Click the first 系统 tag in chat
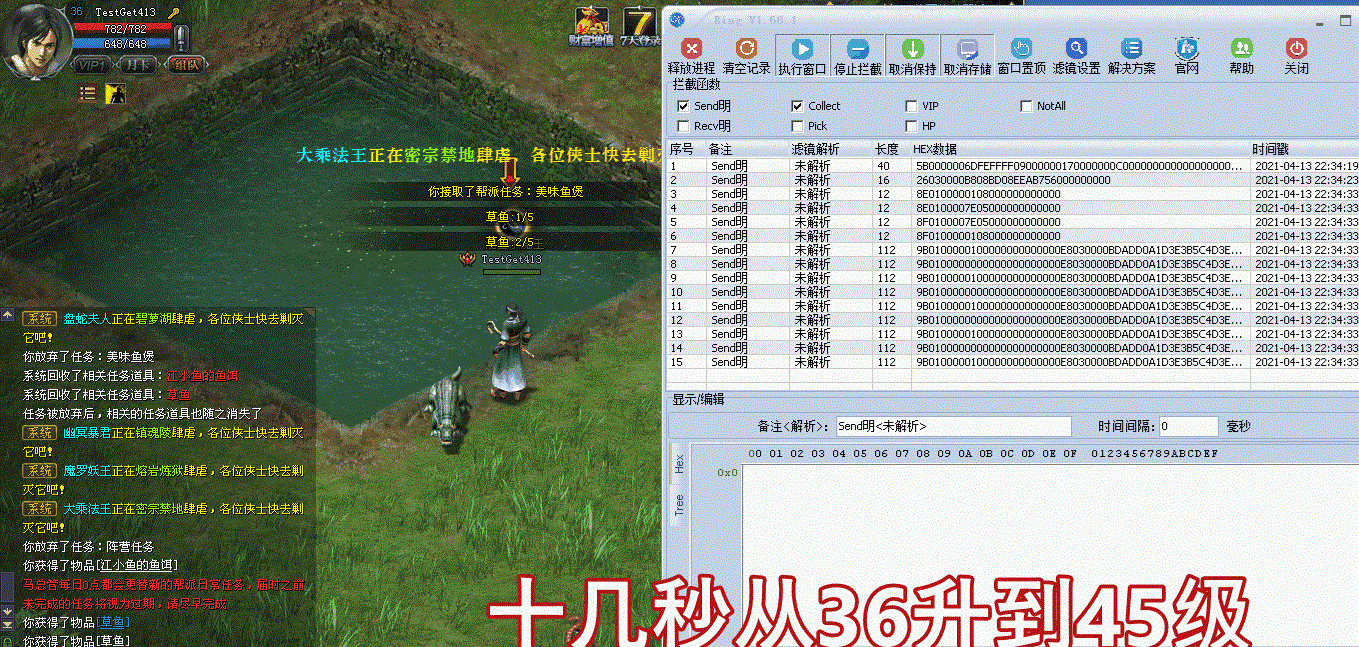1359x647 pixels. pyautogui.click(x=40, y=318)
